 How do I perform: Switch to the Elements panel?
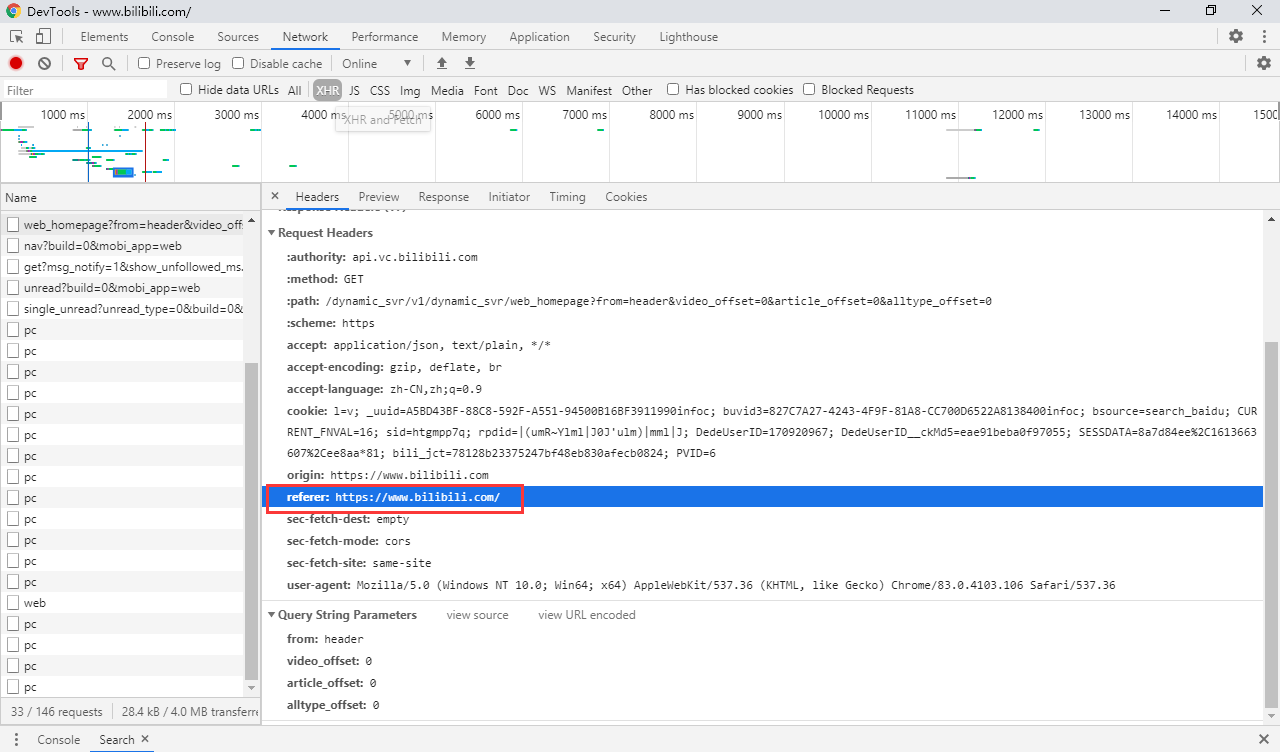coord(104,37)
